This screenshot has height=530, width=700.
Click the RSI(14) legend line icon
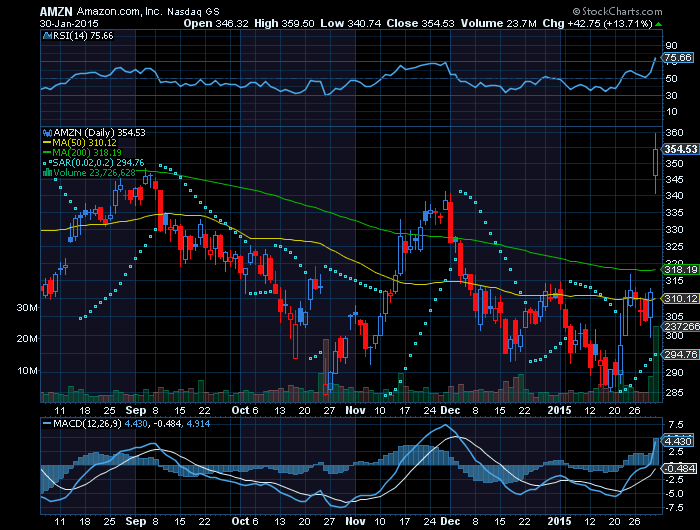coord(47,36)
